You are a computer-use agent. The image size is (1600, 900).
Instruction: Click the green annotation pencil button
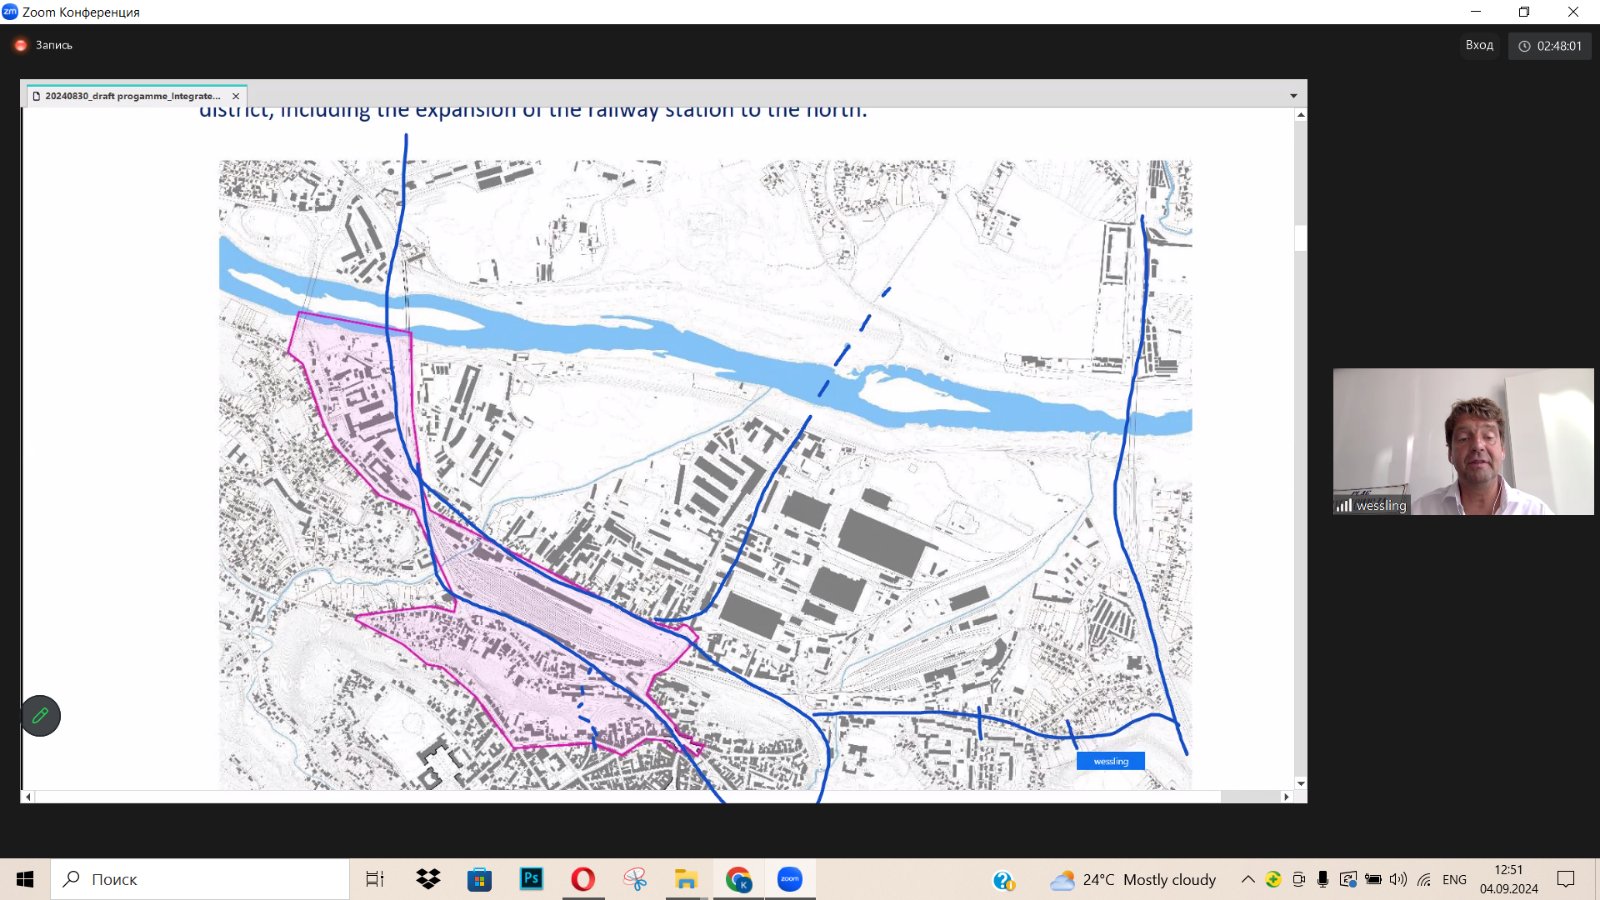(41, 716)
